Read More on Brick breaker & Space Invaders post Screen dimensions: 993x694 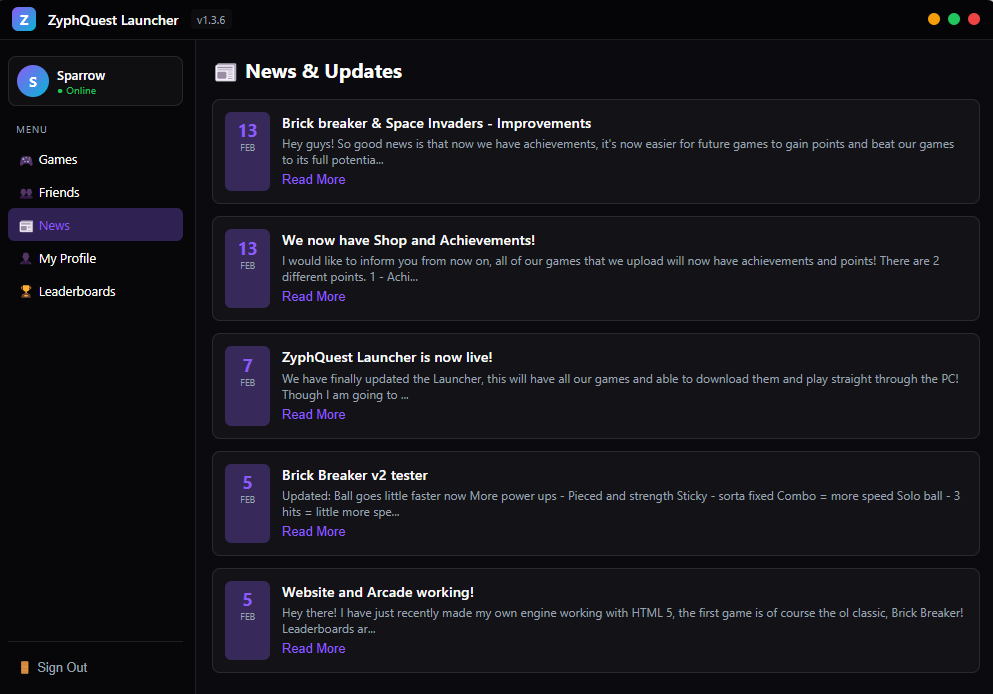click(x=313, y=179)
